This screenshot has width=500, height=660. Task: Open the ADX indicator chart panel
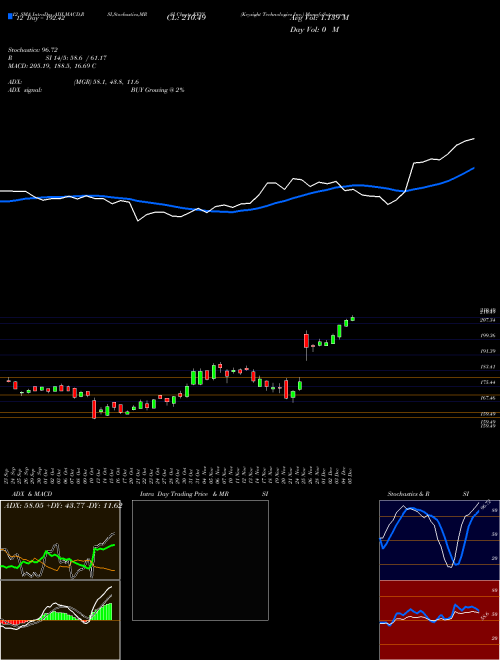tap(60, 540)
